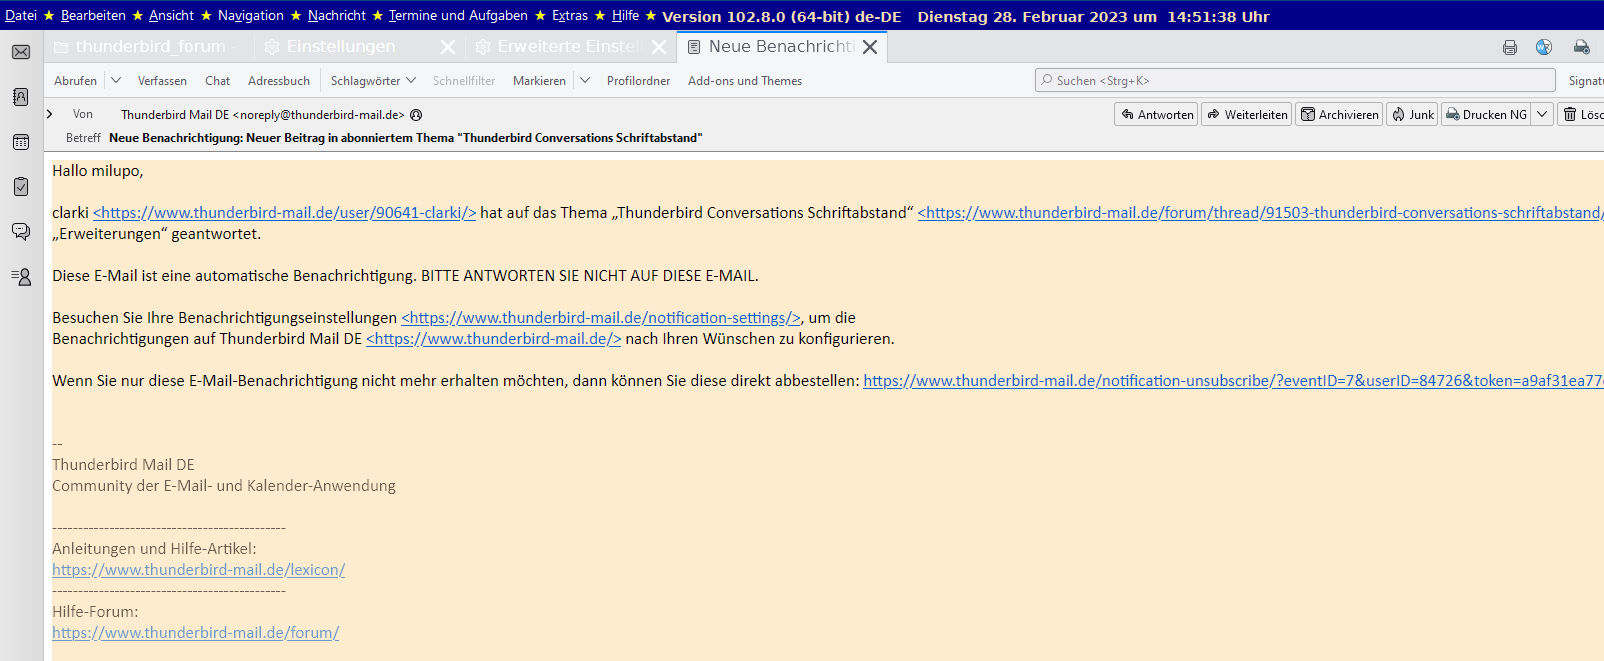The height and width of the screenshot is (661, 1604).
Task: Open the lexicon link under Anleitungen
Action: (x=199, y=570)
